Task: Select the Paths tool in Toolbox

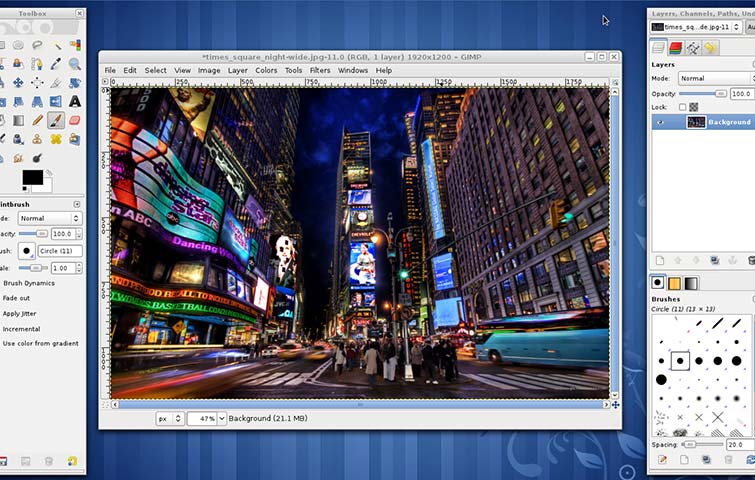Action: pyautogui.click(x=37, y=64)
